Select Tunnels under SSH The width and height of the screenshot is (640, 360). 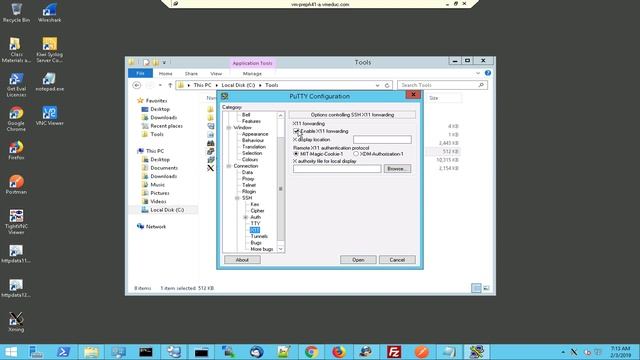tap(259, 236)
